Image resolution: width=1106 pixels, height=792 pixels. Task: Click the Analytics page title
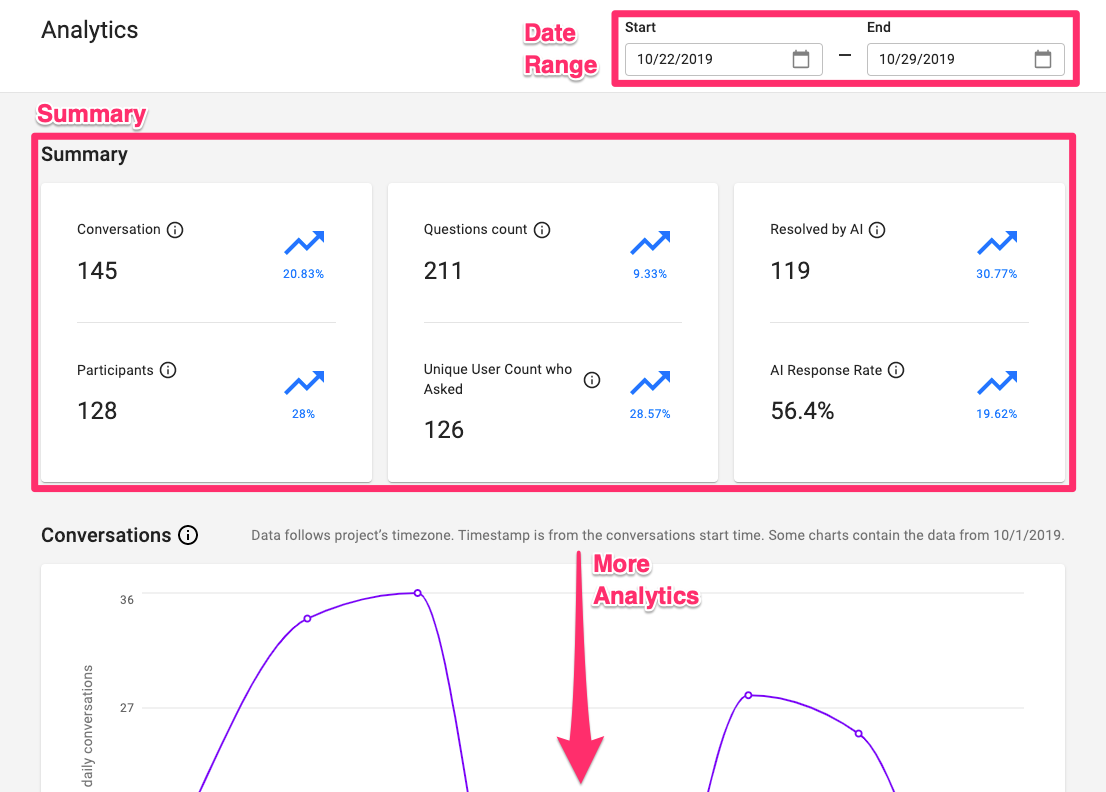pyautogui.click(x=90, y=30)
